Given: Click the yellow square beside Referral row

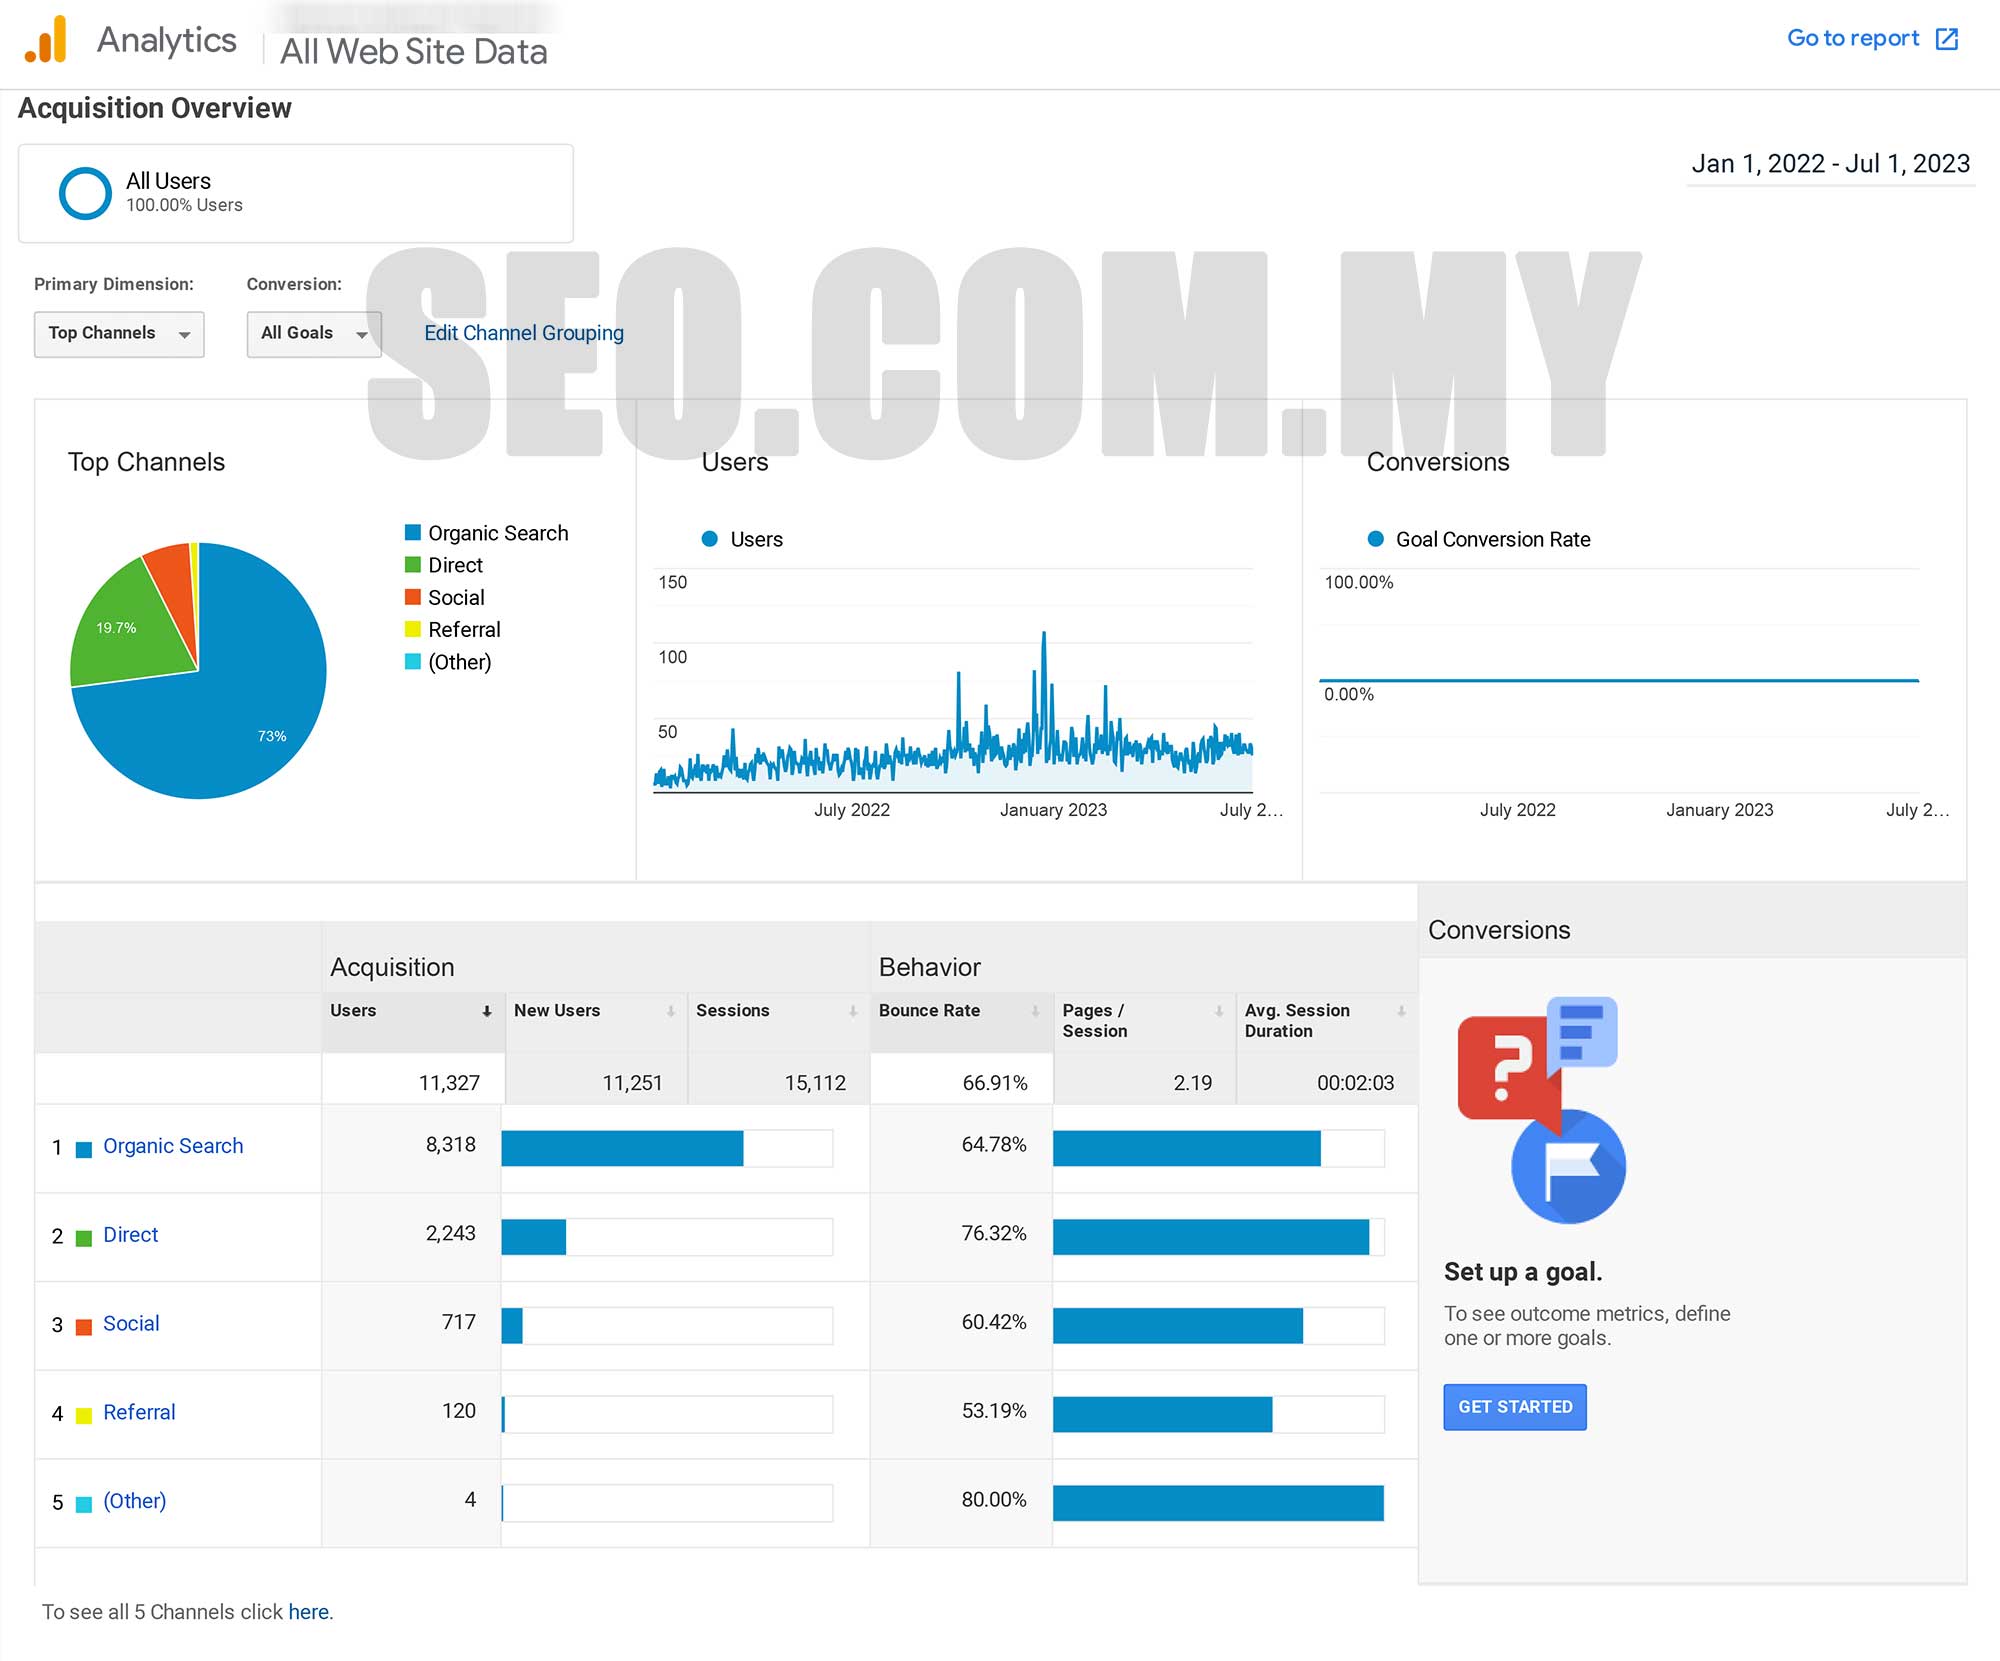Looking at the screenshot, I should (84, 1415).
